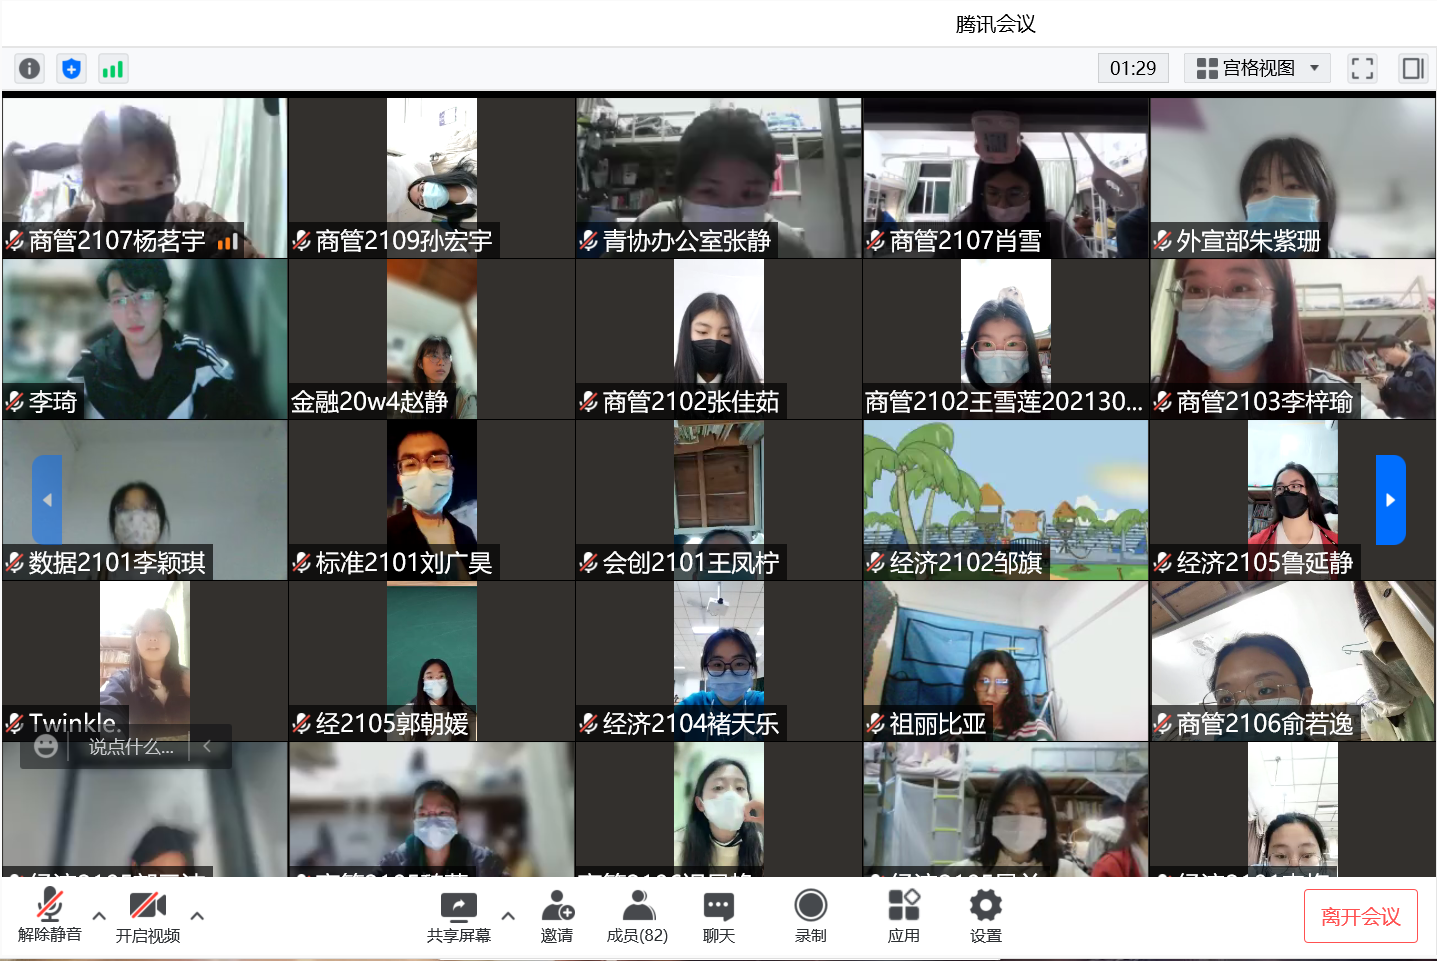This screenshot has width=1437, height=961.
Task: Open the Members (成员) list
Action: click(637, 916)
